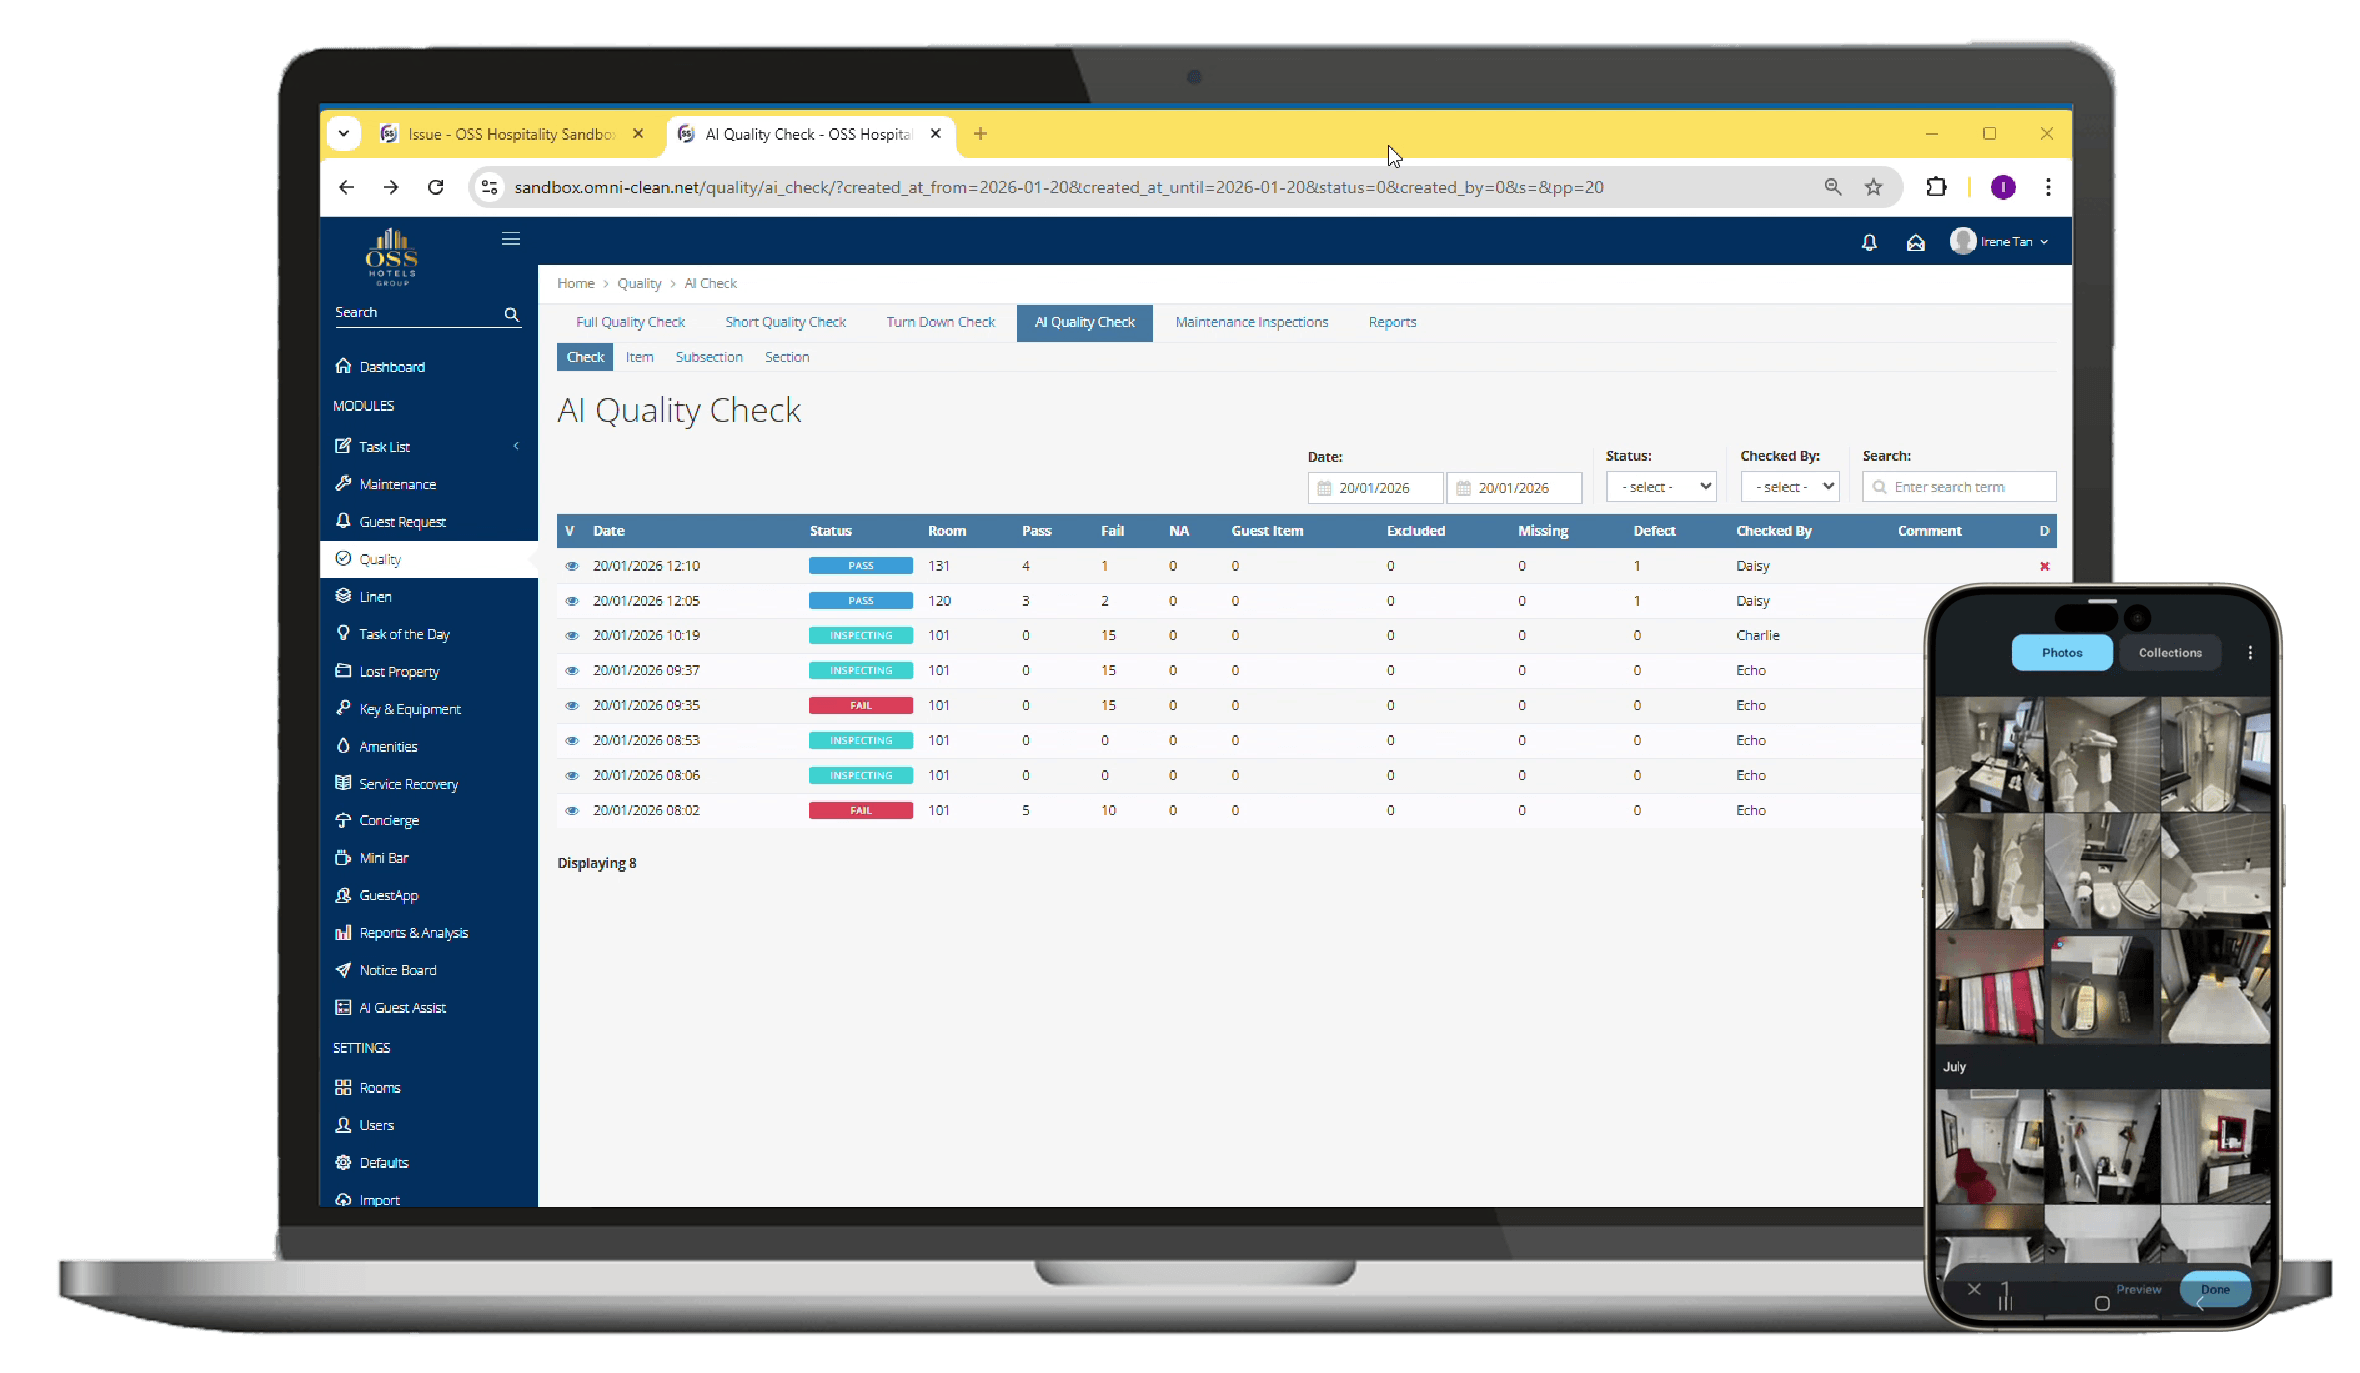Open the Checked By select dropdown
Image resolution: width=2360 pixels, height=1373 pixels.
point(1789,487)
